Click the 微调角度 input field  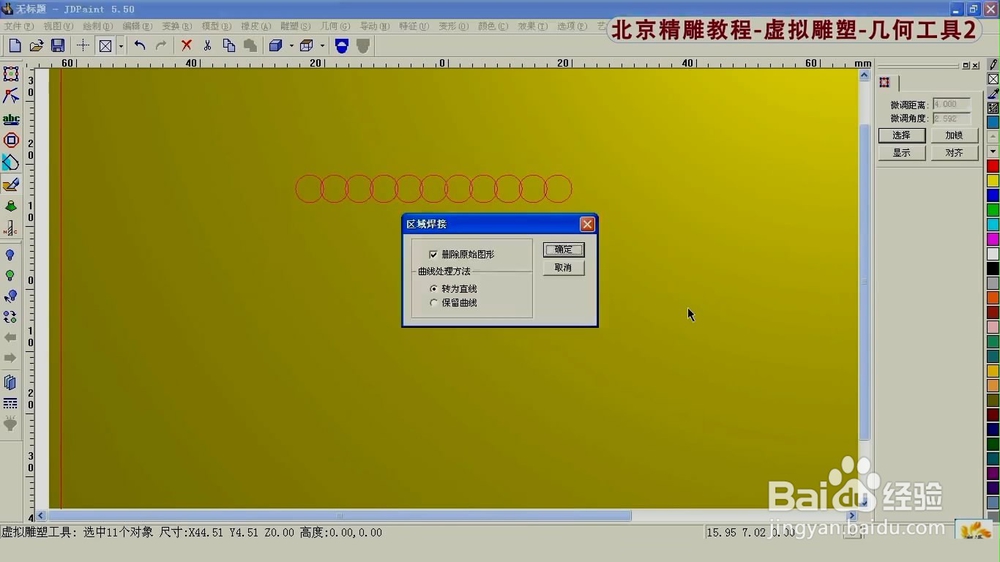tap(952, 119)
